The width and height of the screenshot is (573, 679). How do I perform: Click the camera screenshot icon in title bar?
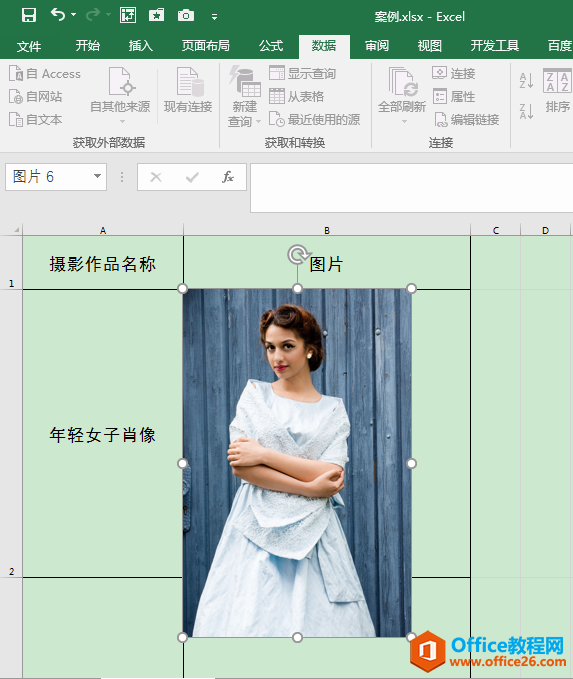click(x=186, y=16)
